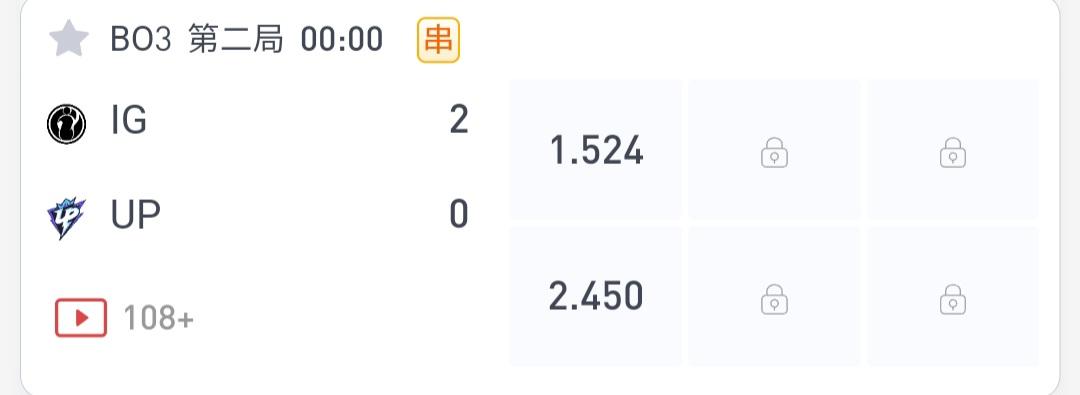Tap the last locked cell in UP's row
The image size is (1080, 395).
[x=953, y=296]
